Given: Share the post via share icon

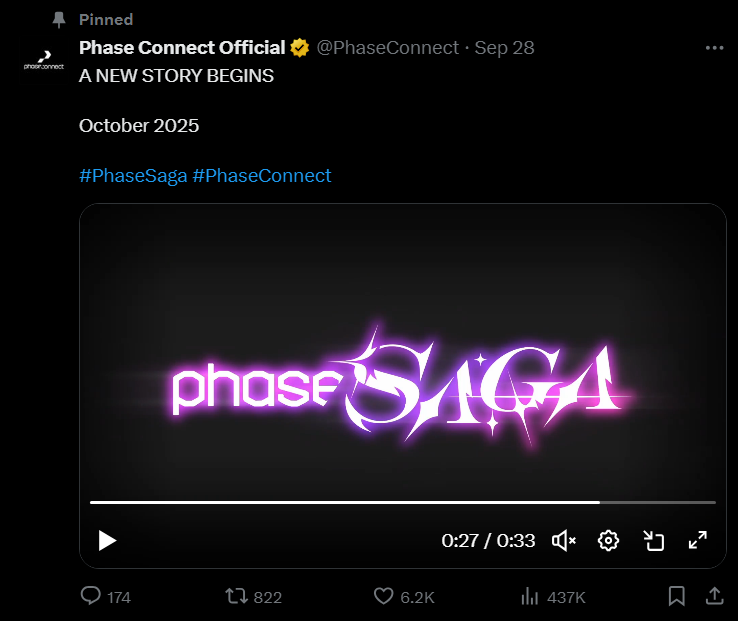Looking at the screenshot, I should [715, 596].
